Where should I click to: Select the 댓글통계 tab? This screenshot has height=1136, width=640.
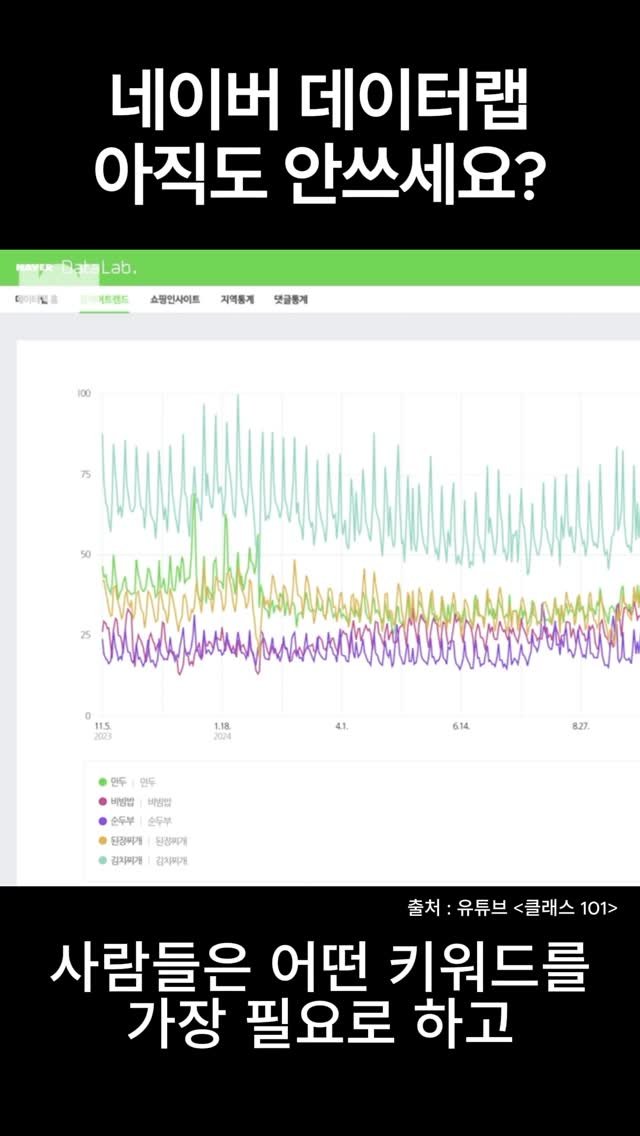tap(290, 299)
